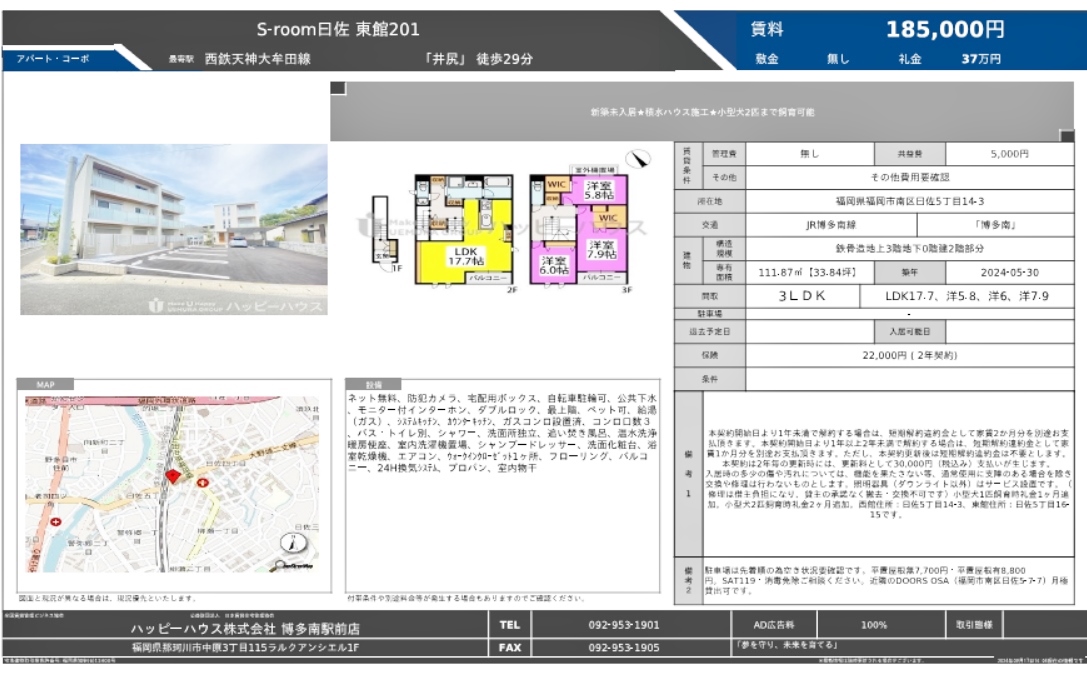Click the 取引態様 label

click(x=974, y=624)
